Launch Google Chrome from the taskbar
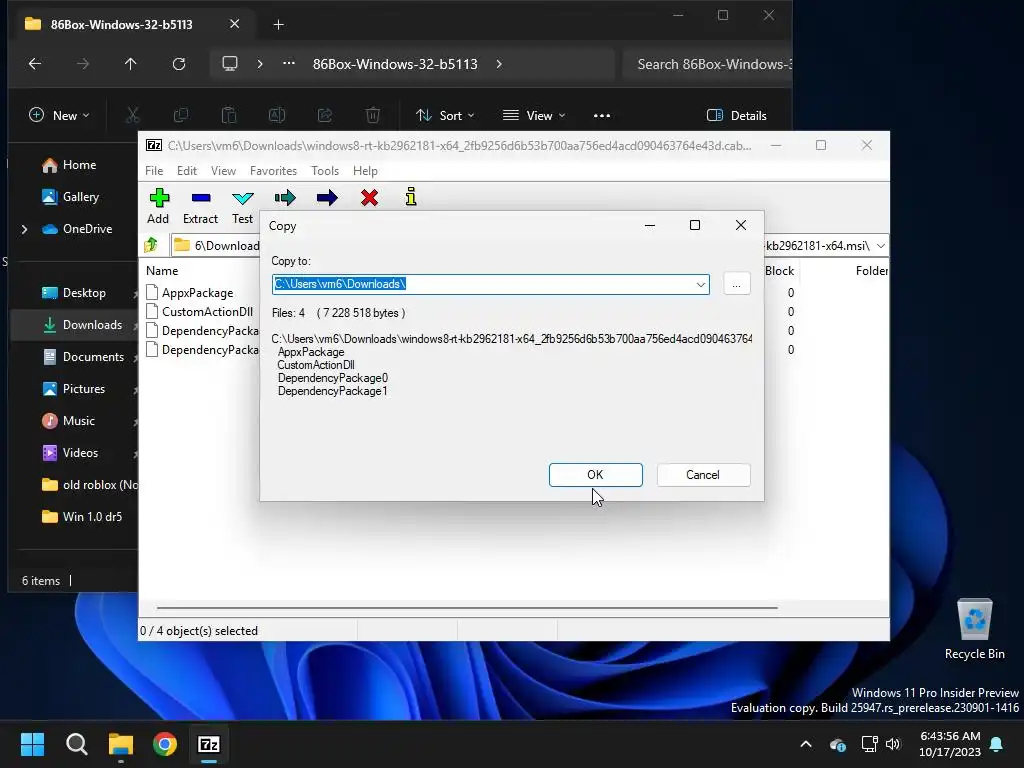 point(165,744)
